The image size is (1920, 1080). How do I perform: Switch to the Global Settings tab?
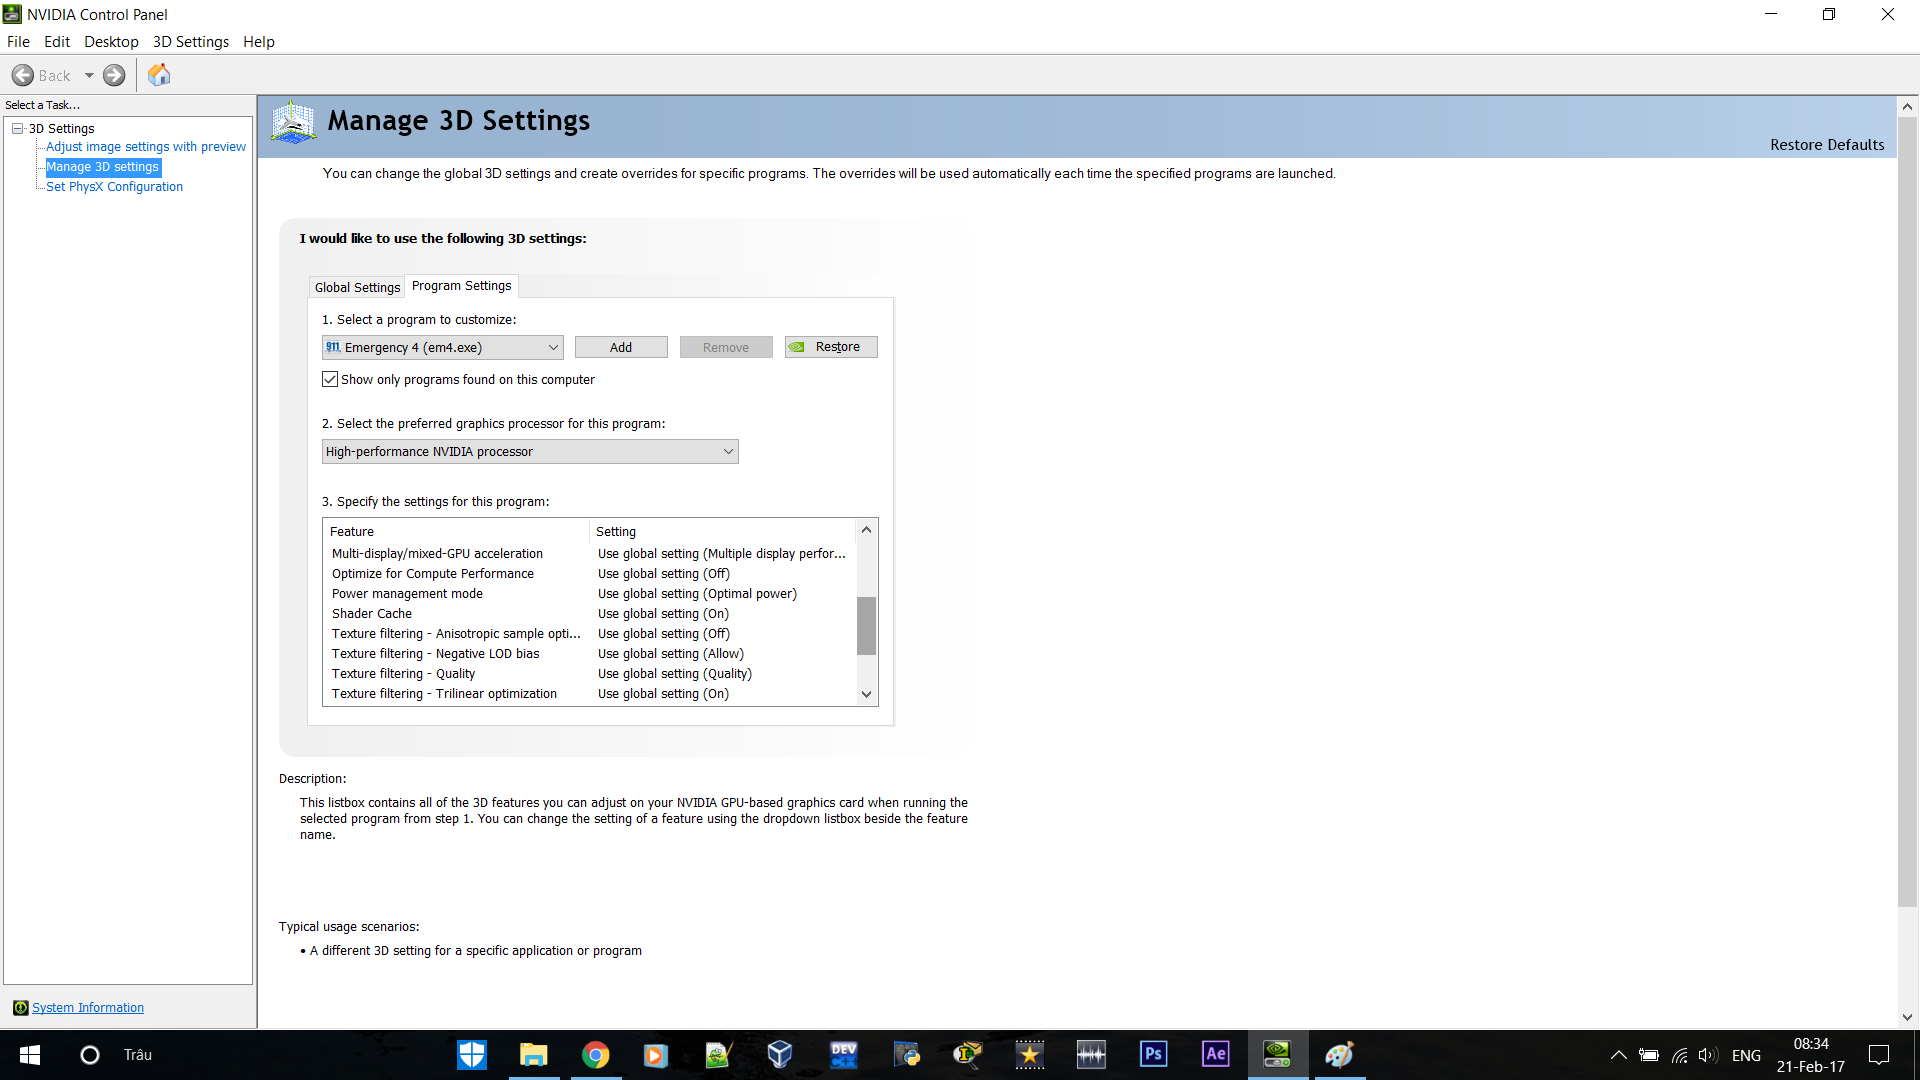[x=357, y=287]
